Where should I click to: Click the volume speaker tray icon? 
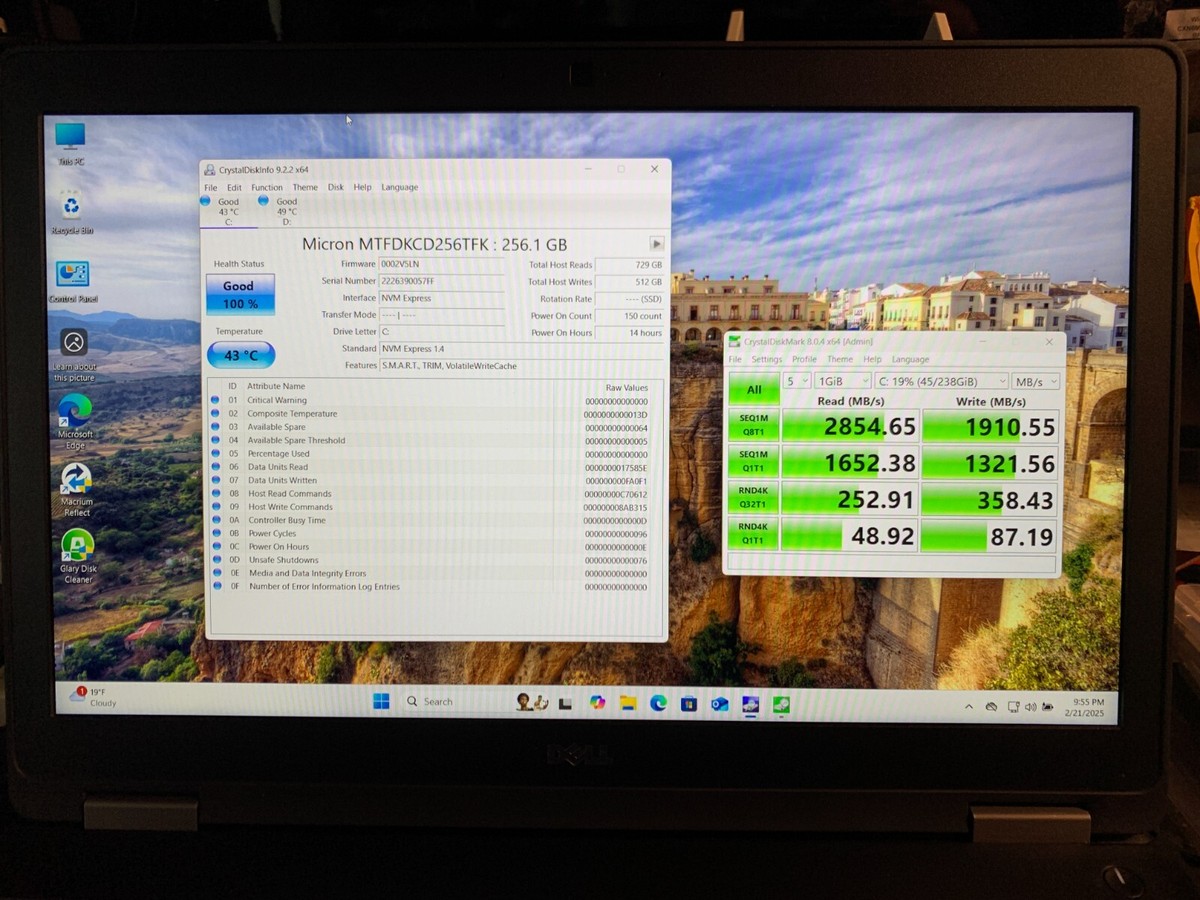(x=1030, y=707)
